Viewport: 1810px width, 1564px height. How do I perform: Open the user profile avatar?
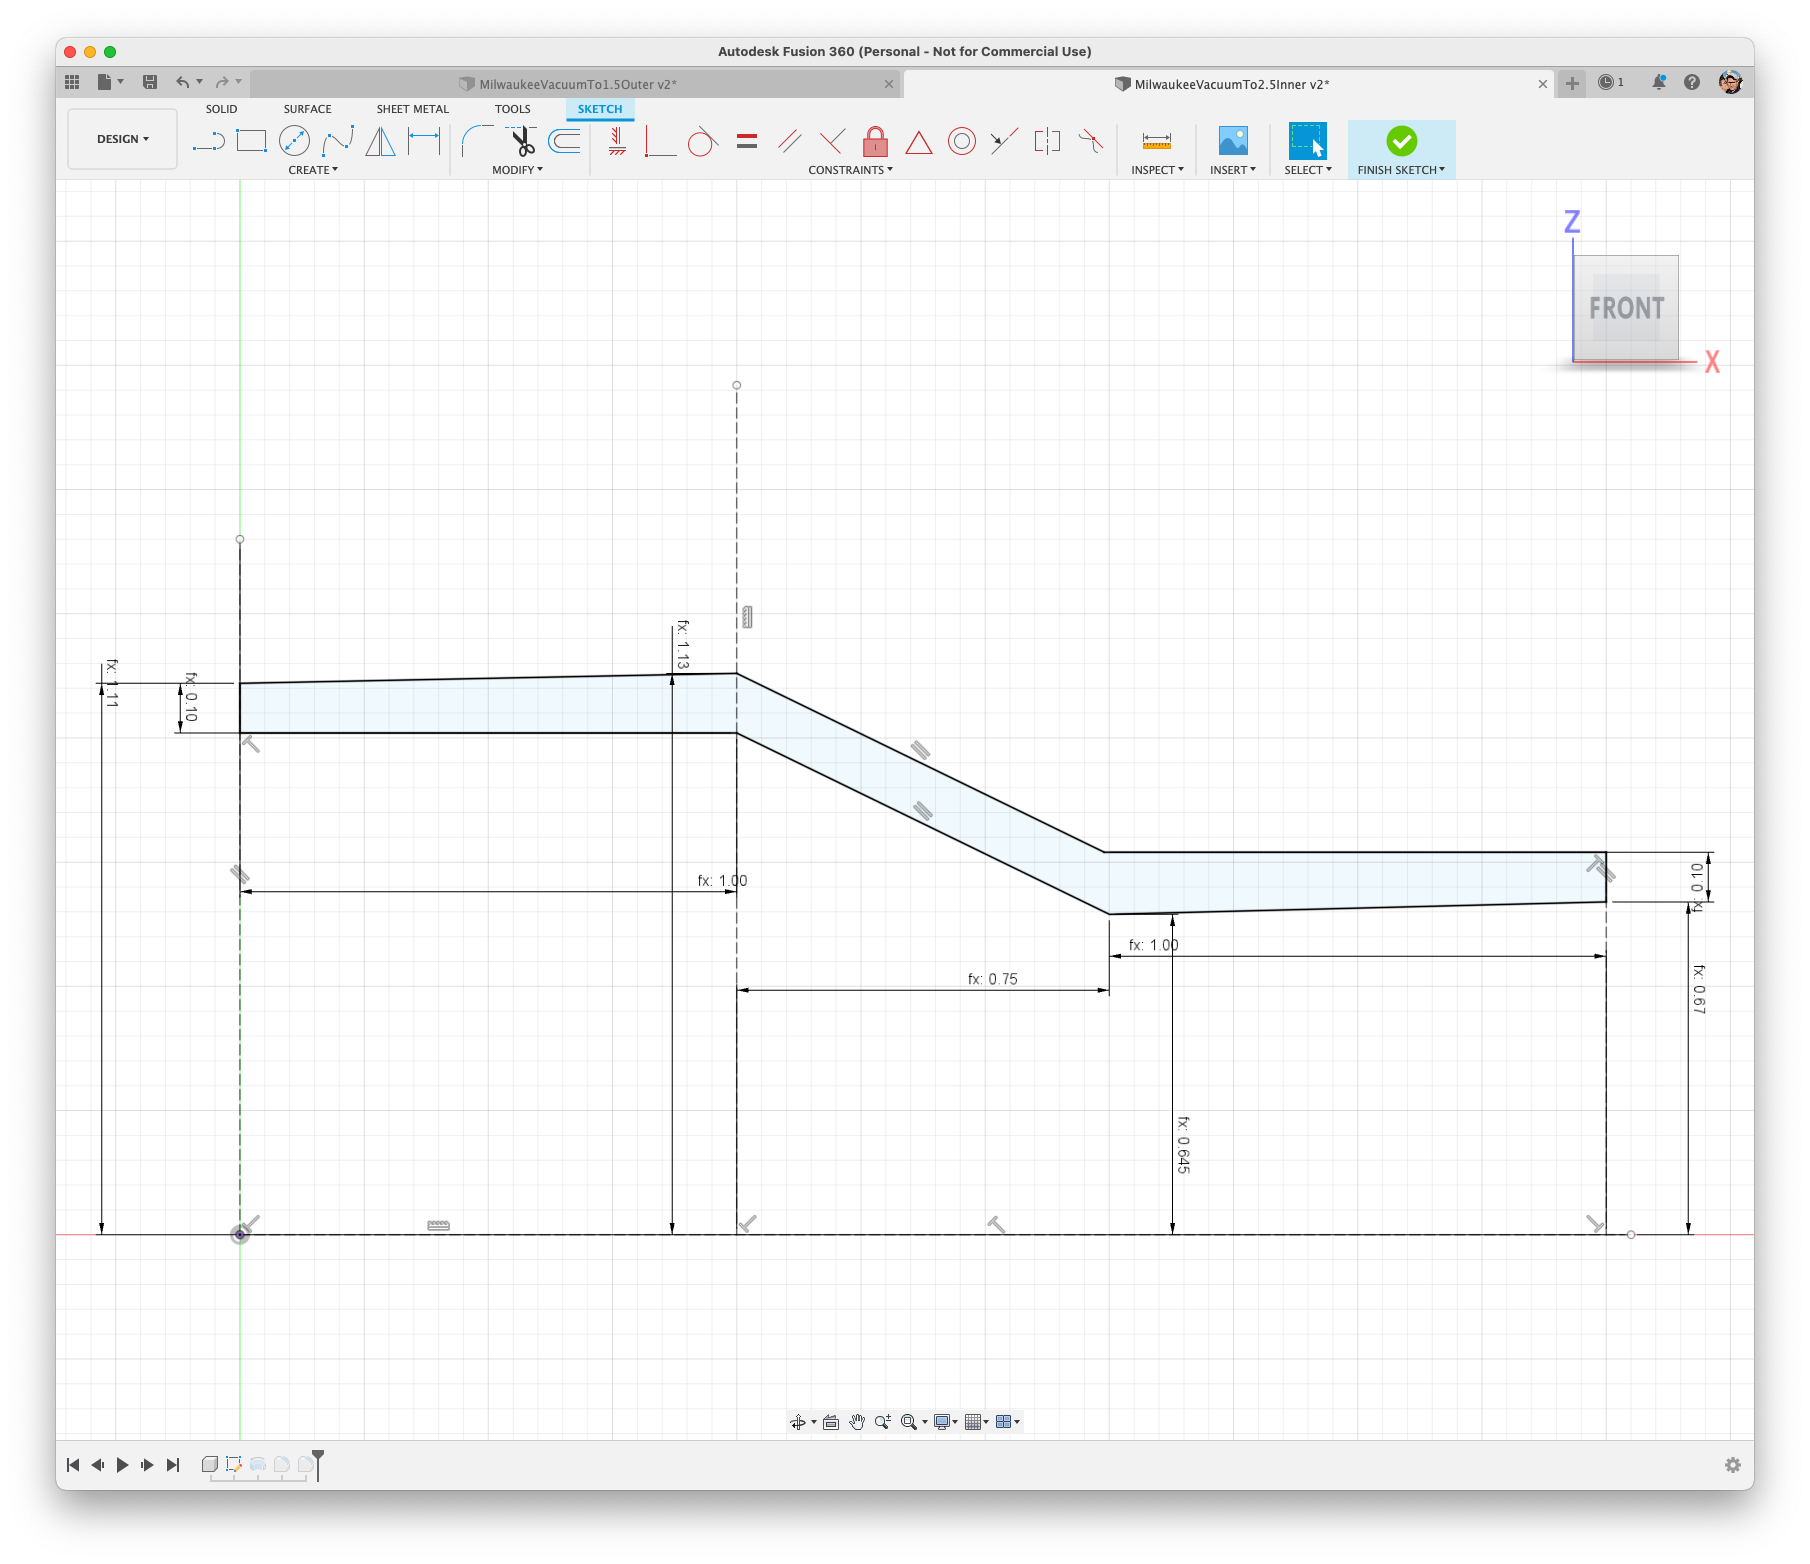[x=1731, y=82]
